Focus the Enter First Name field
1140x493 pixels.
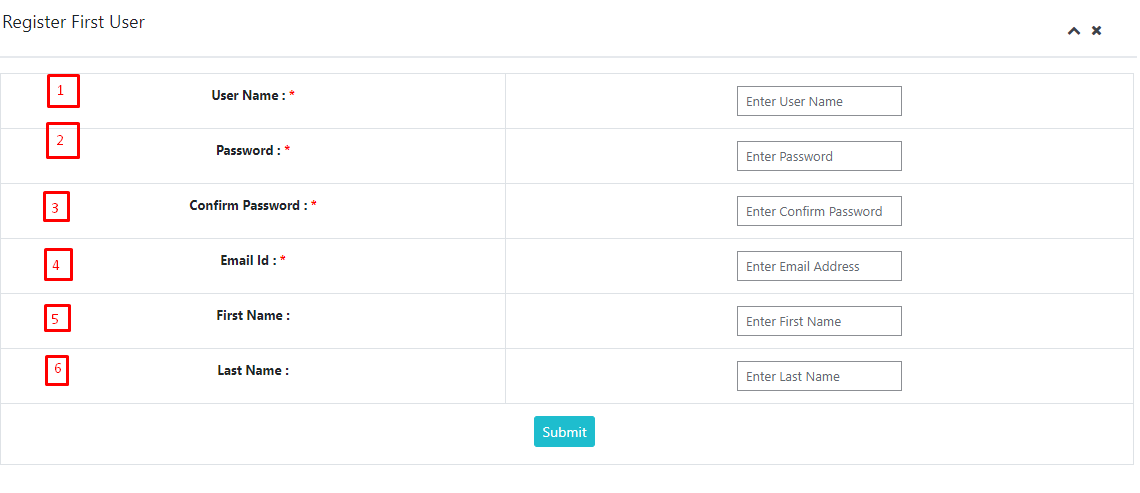(x=819, y=321)
